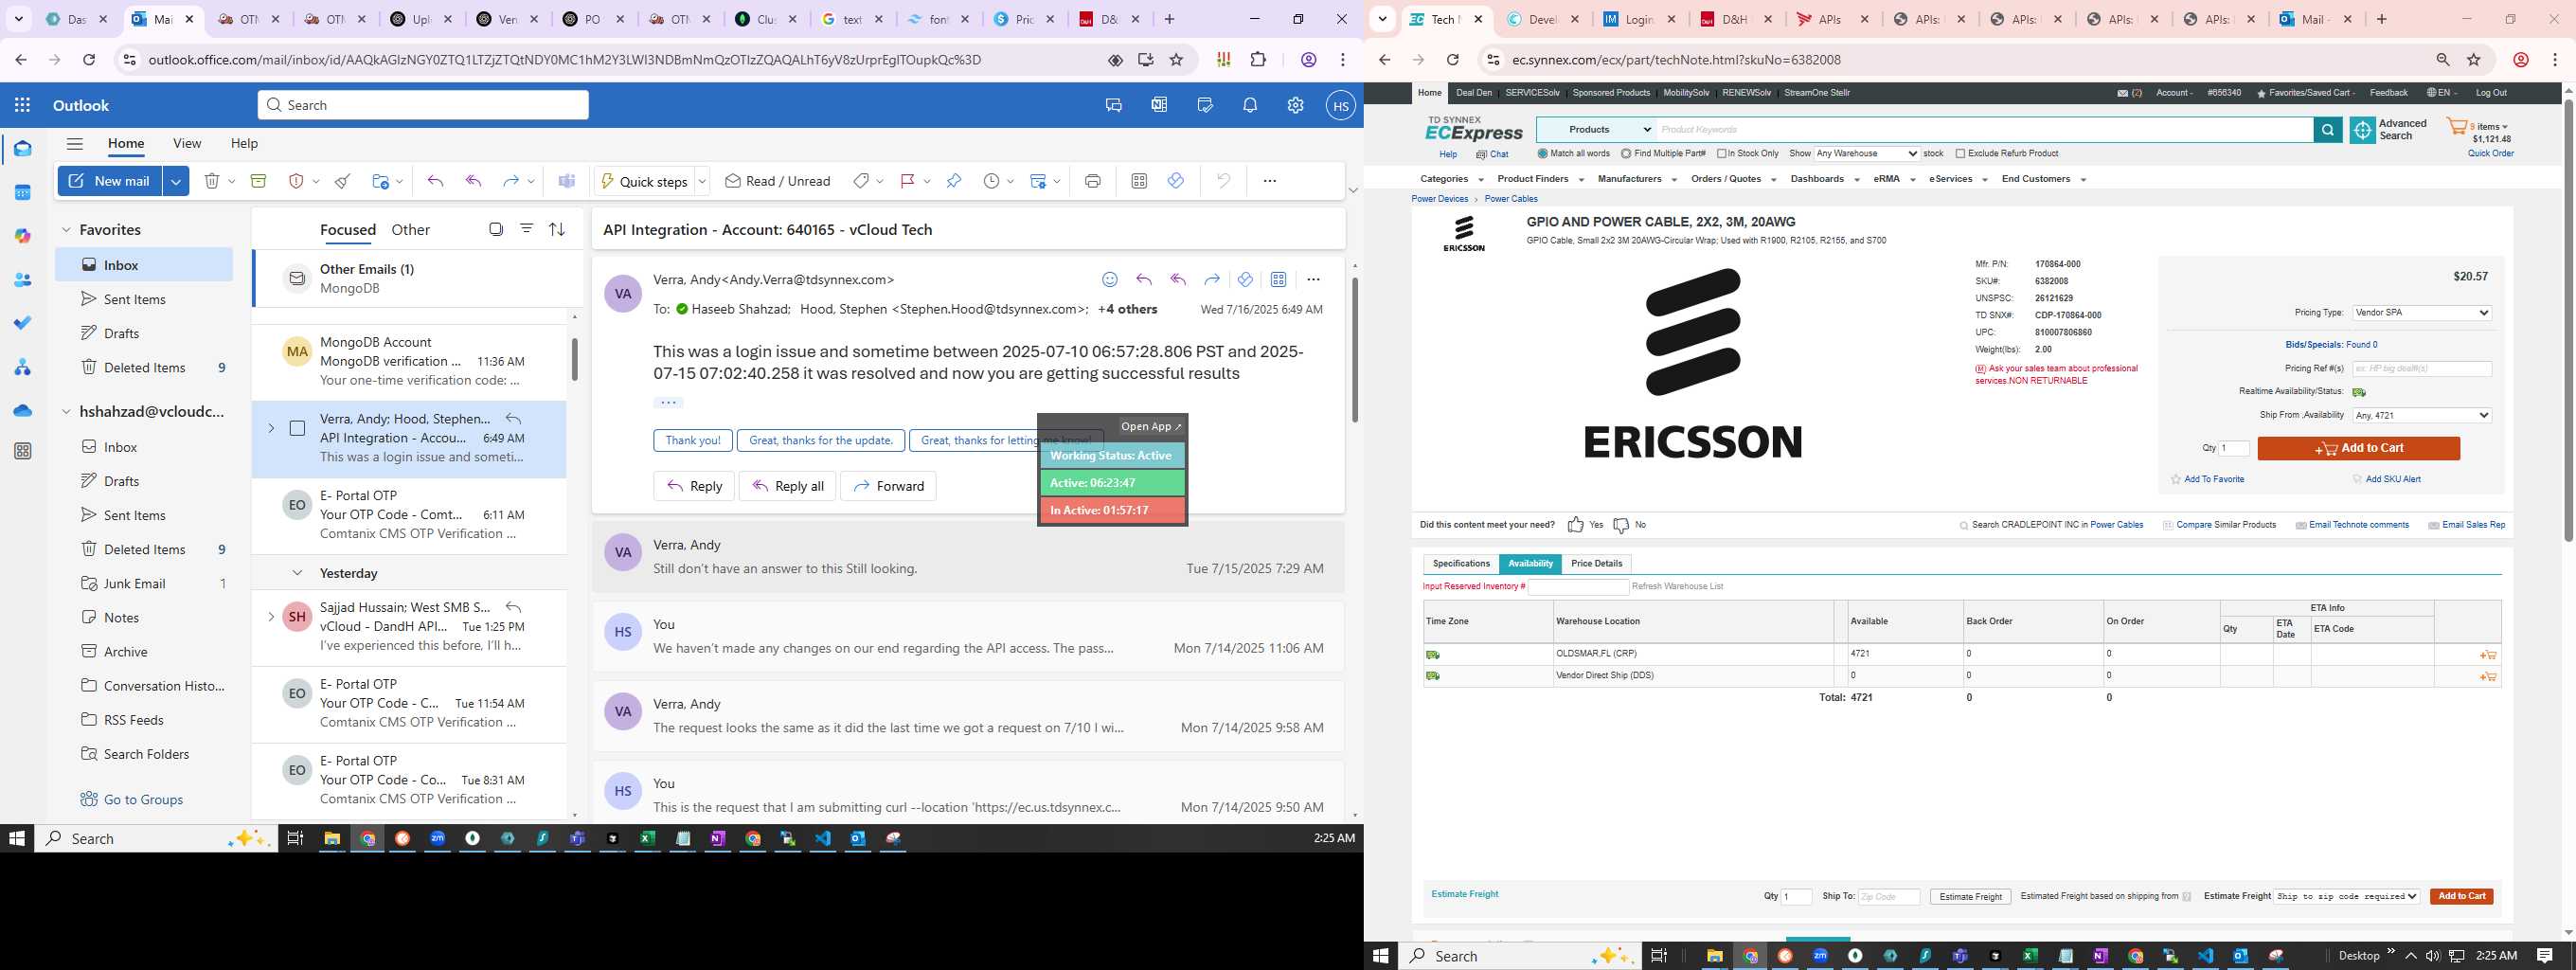Image resolution: width=2576 pixels, height=970 pixels.
Task: Open Orders / Quotes menu on ECExpress
Action: (x=1733, y=179)
